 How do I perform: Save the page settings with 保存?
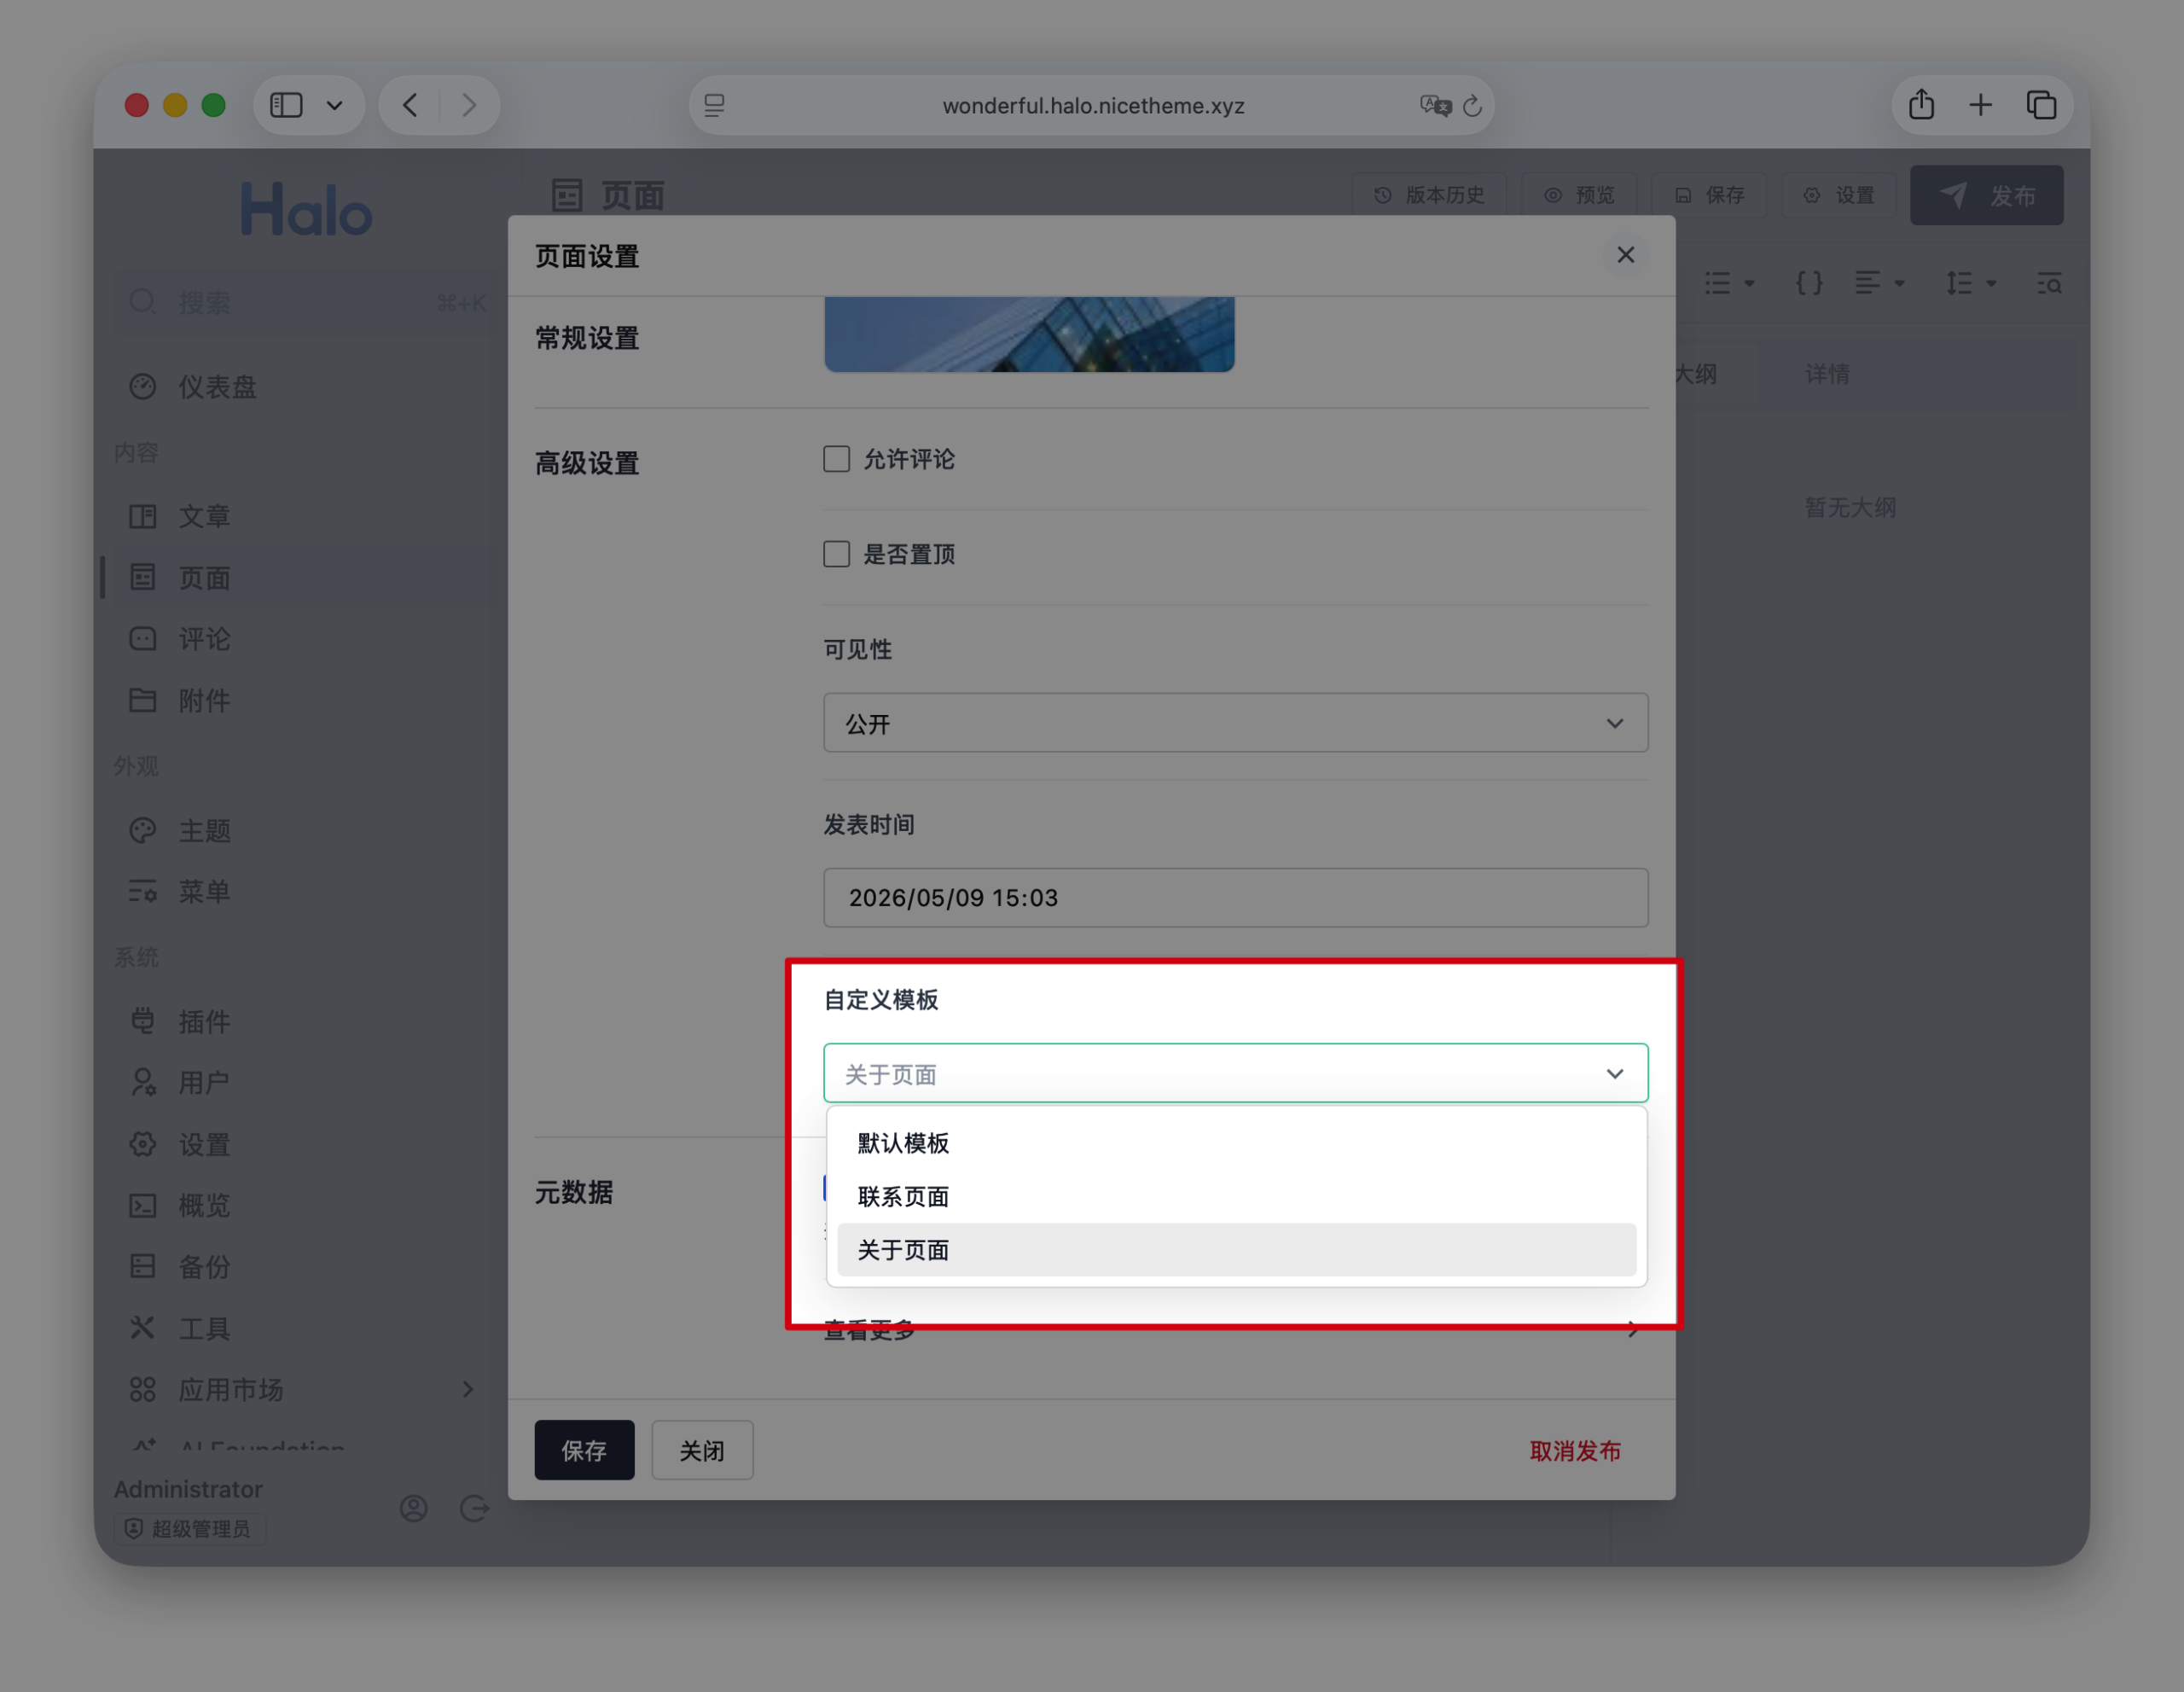pos(584,1450)
